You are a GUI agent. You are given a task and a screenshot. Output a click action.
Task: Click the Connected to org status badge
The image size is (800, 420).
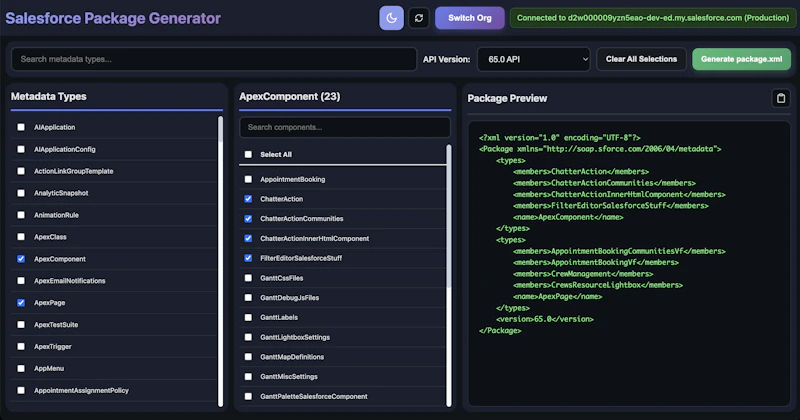coord(653,18)
